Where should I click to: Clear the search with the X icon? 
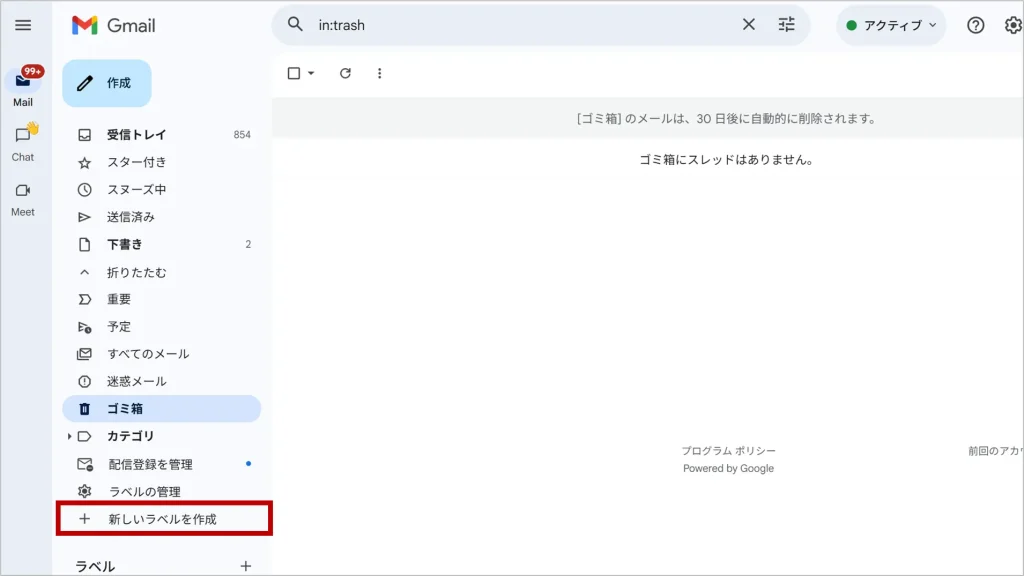pyautogui.click(x=748, y=25)
